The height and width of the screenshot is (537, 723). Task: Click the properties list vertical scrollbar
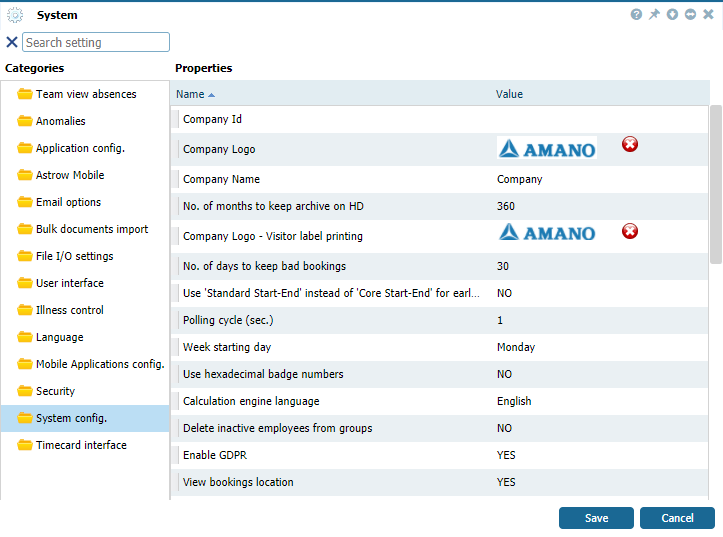point(716,184)
